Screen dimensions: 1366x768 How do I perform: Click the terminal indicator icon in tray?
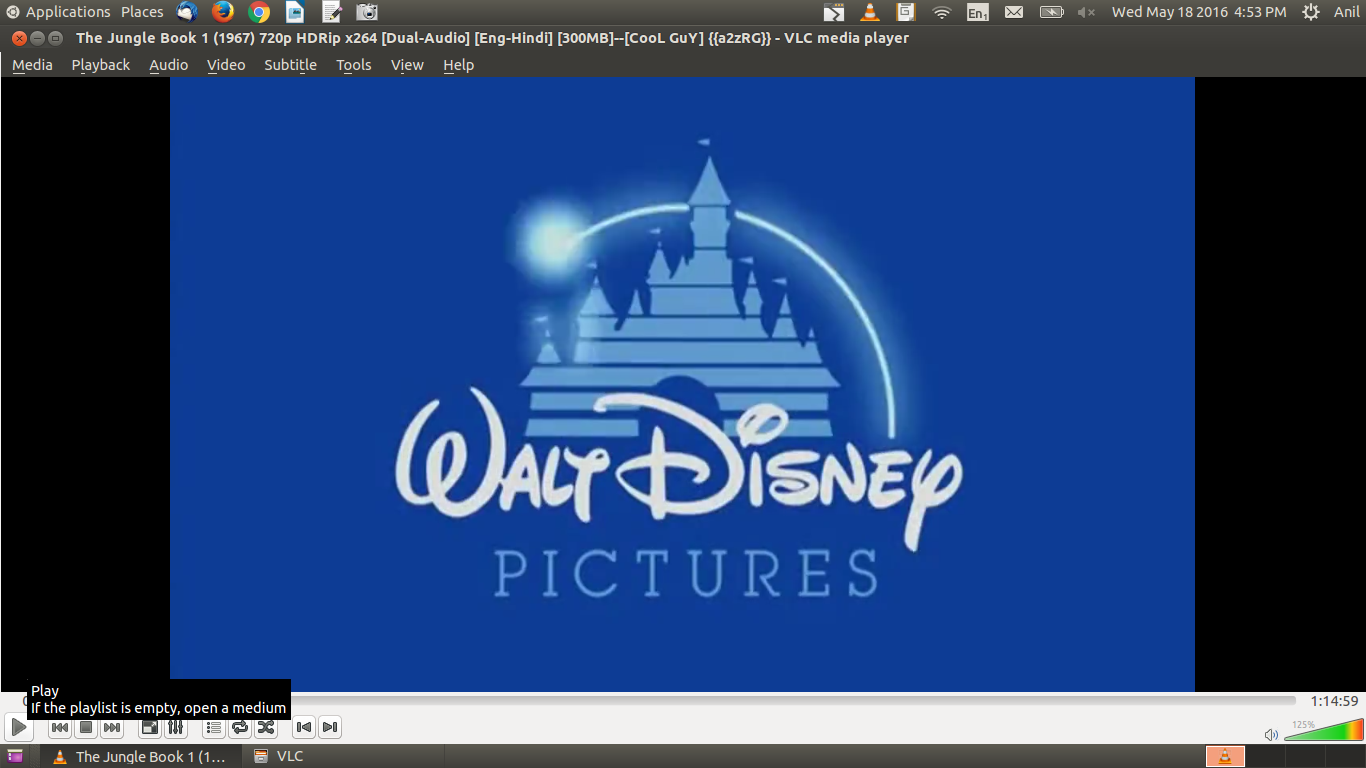(834, 12)
